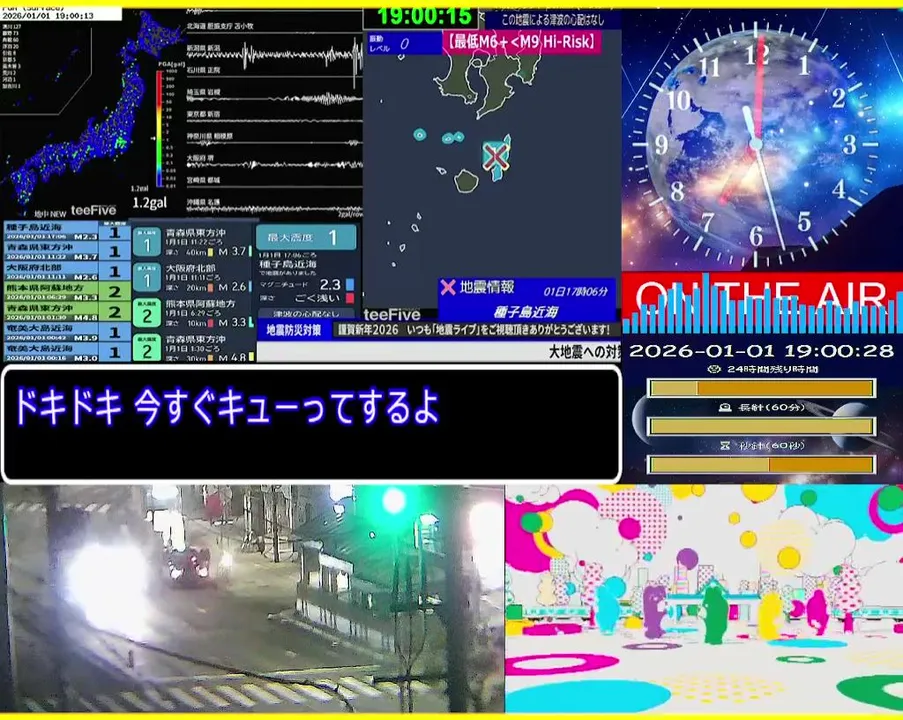
Task: Click the number 12 on the analog clock
Action: click(756, 55)
